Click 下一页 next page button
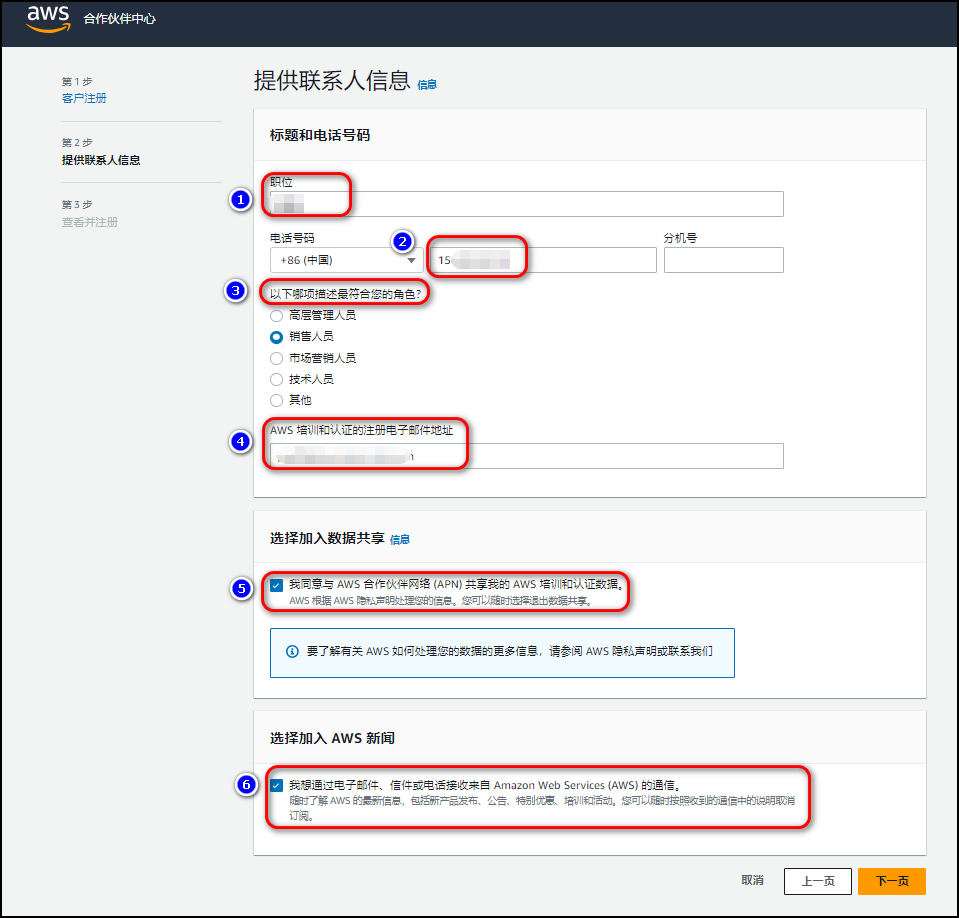Image resolution: width=959 pixels, height=918 pixels. click(892, 881)
